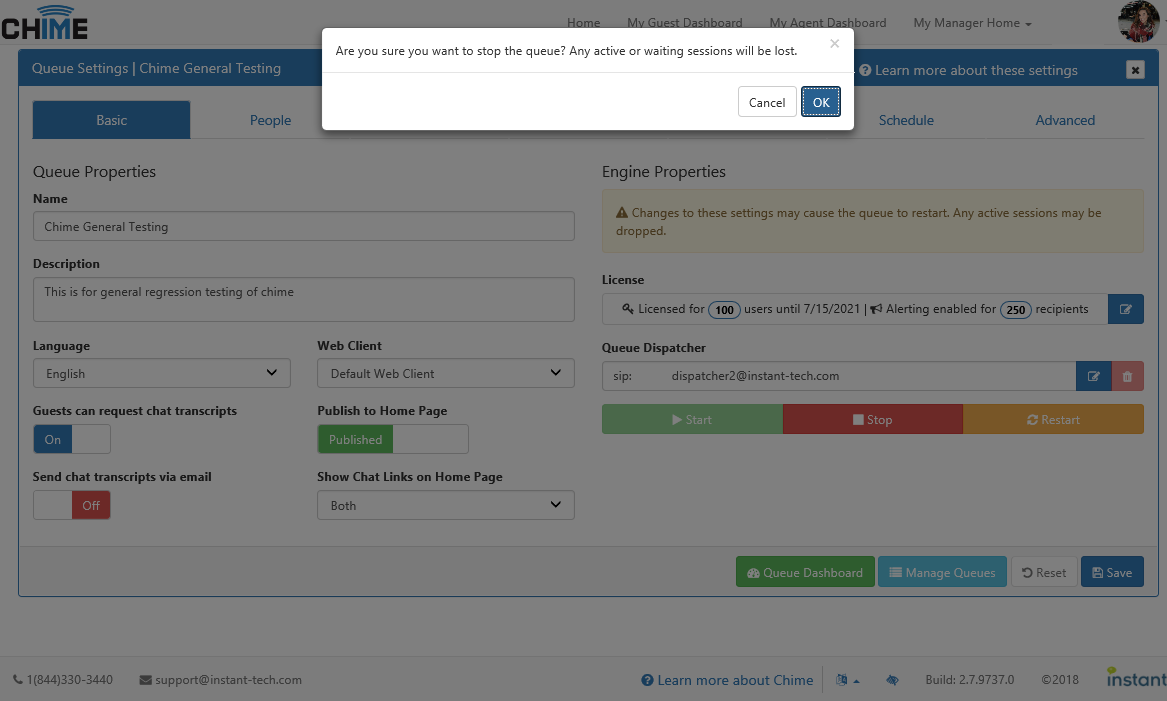The width and height of the screenshot is (1167, 701).
Task: Click the low-vision eye icon in the footer
Action: point(892,679)
